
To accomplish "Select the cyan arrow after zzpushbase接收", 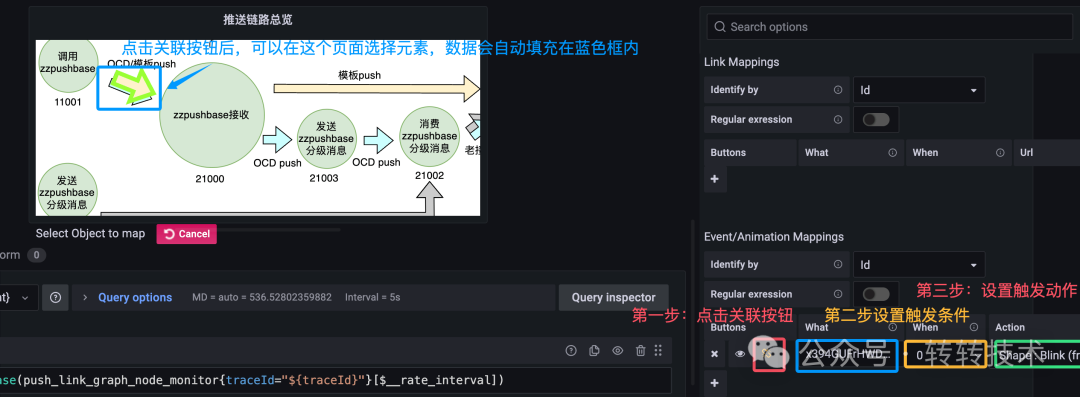I will tap(279, 139).
